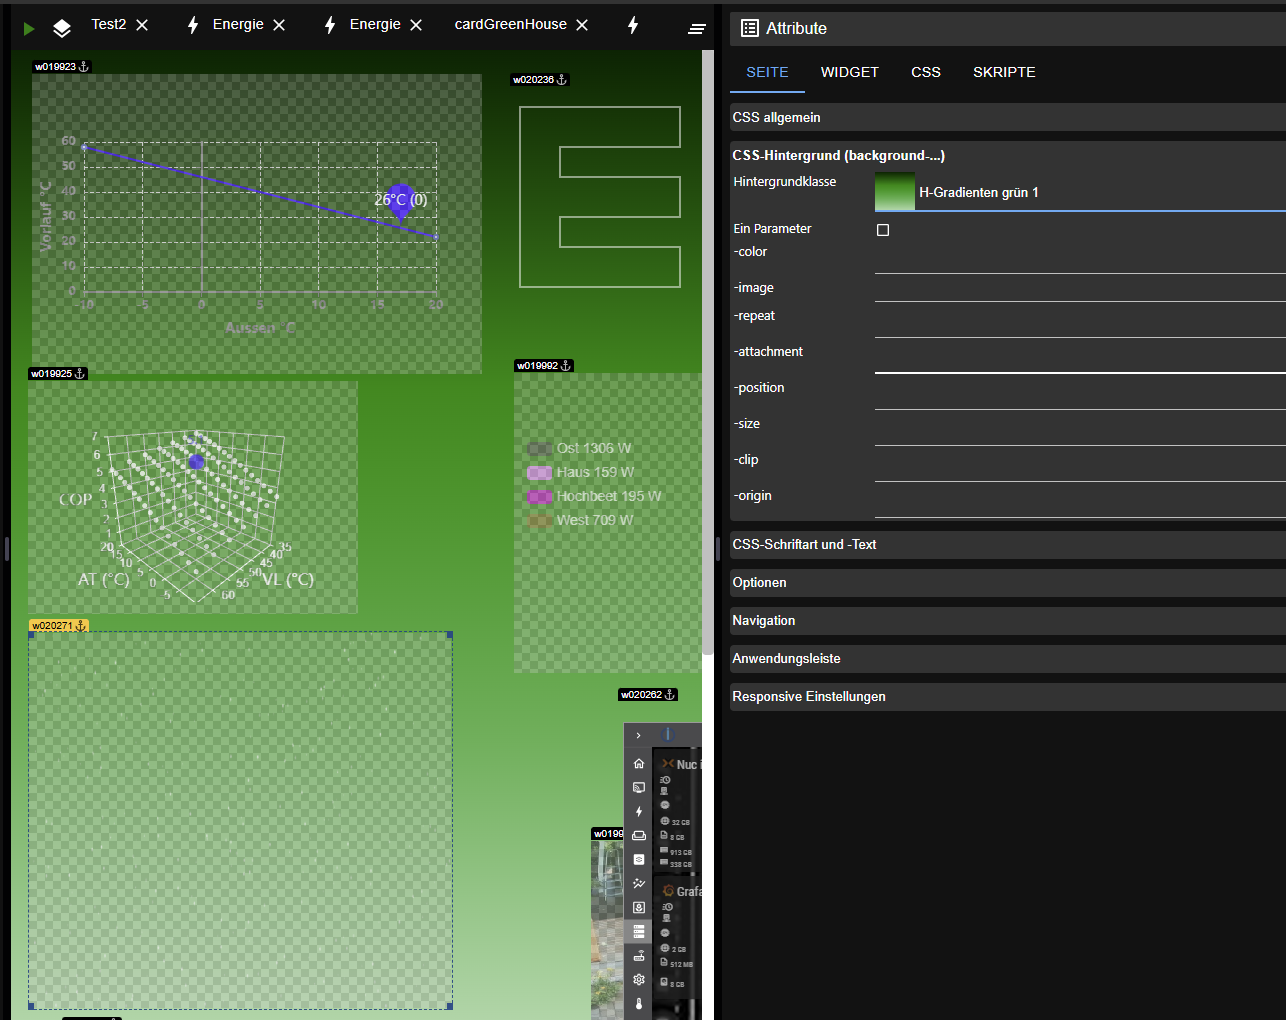Switch to the WIDGET tab
Viewport: 1286px width, 1020px height.
pyautogui.click(x=849, y=72)
